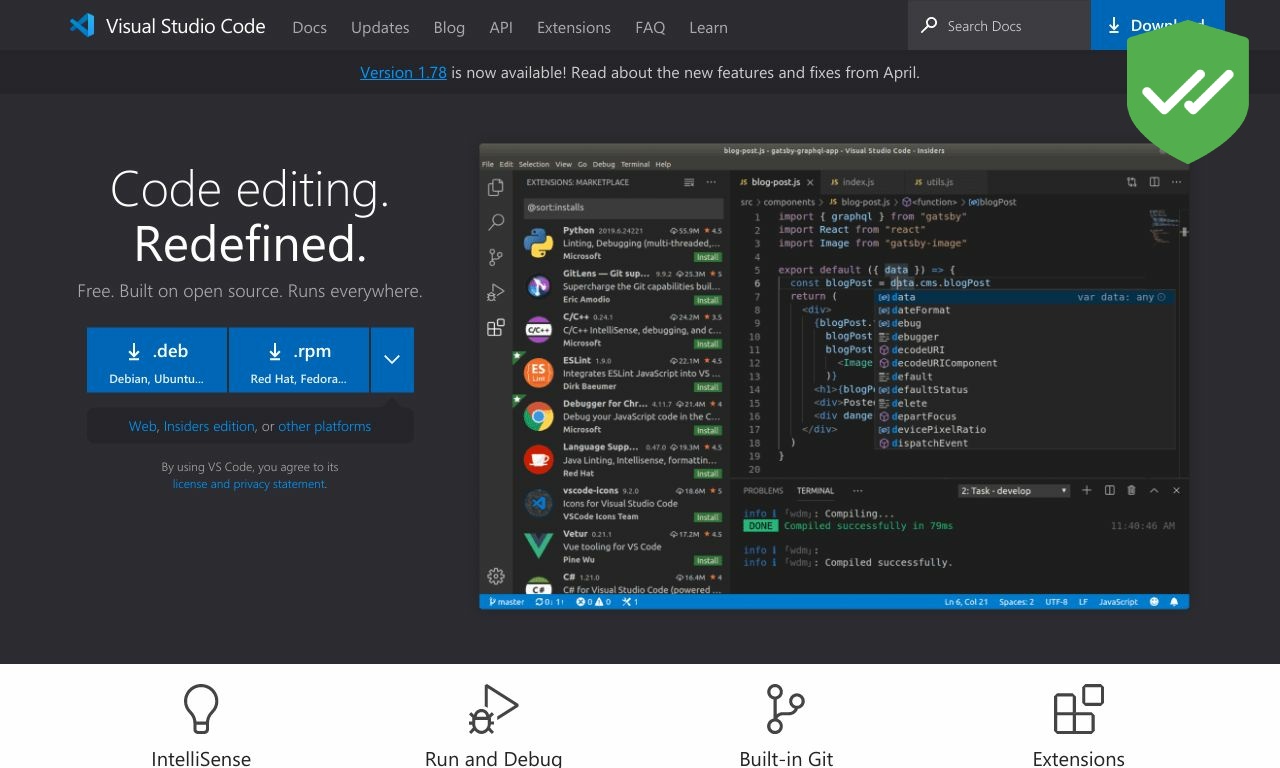Viewport: 1280px width, 768px height.
Task: Open Source Control icon in screenshot's activity bar
Action: click(495, 257)
